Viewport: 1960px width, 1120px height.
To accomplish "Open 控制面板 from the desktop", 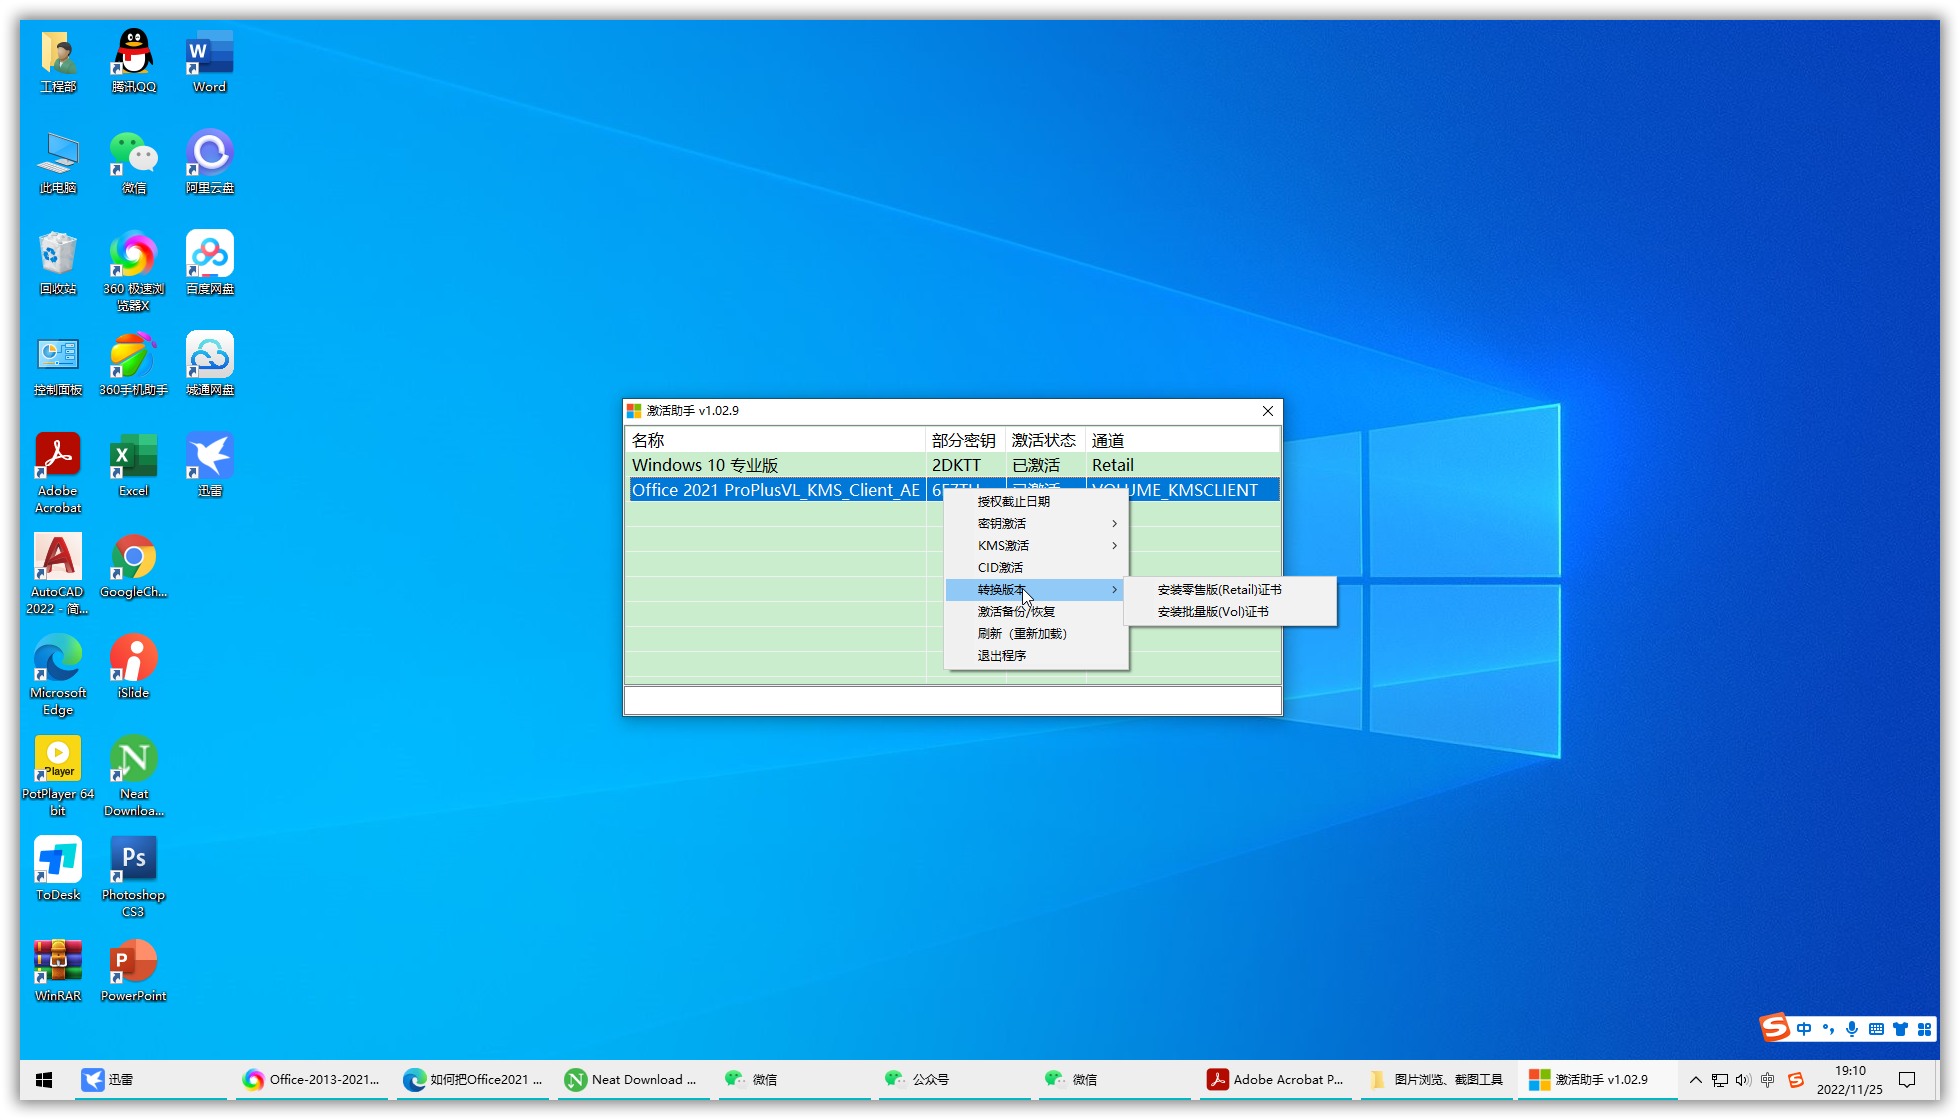I will (x=58, y=364).
